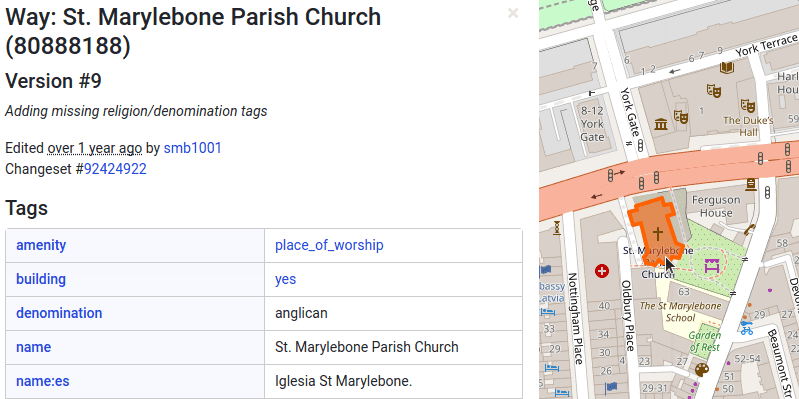Click the blue bicycle rental icon
This screenshot has height=399, width=799.
coord(747,327)
